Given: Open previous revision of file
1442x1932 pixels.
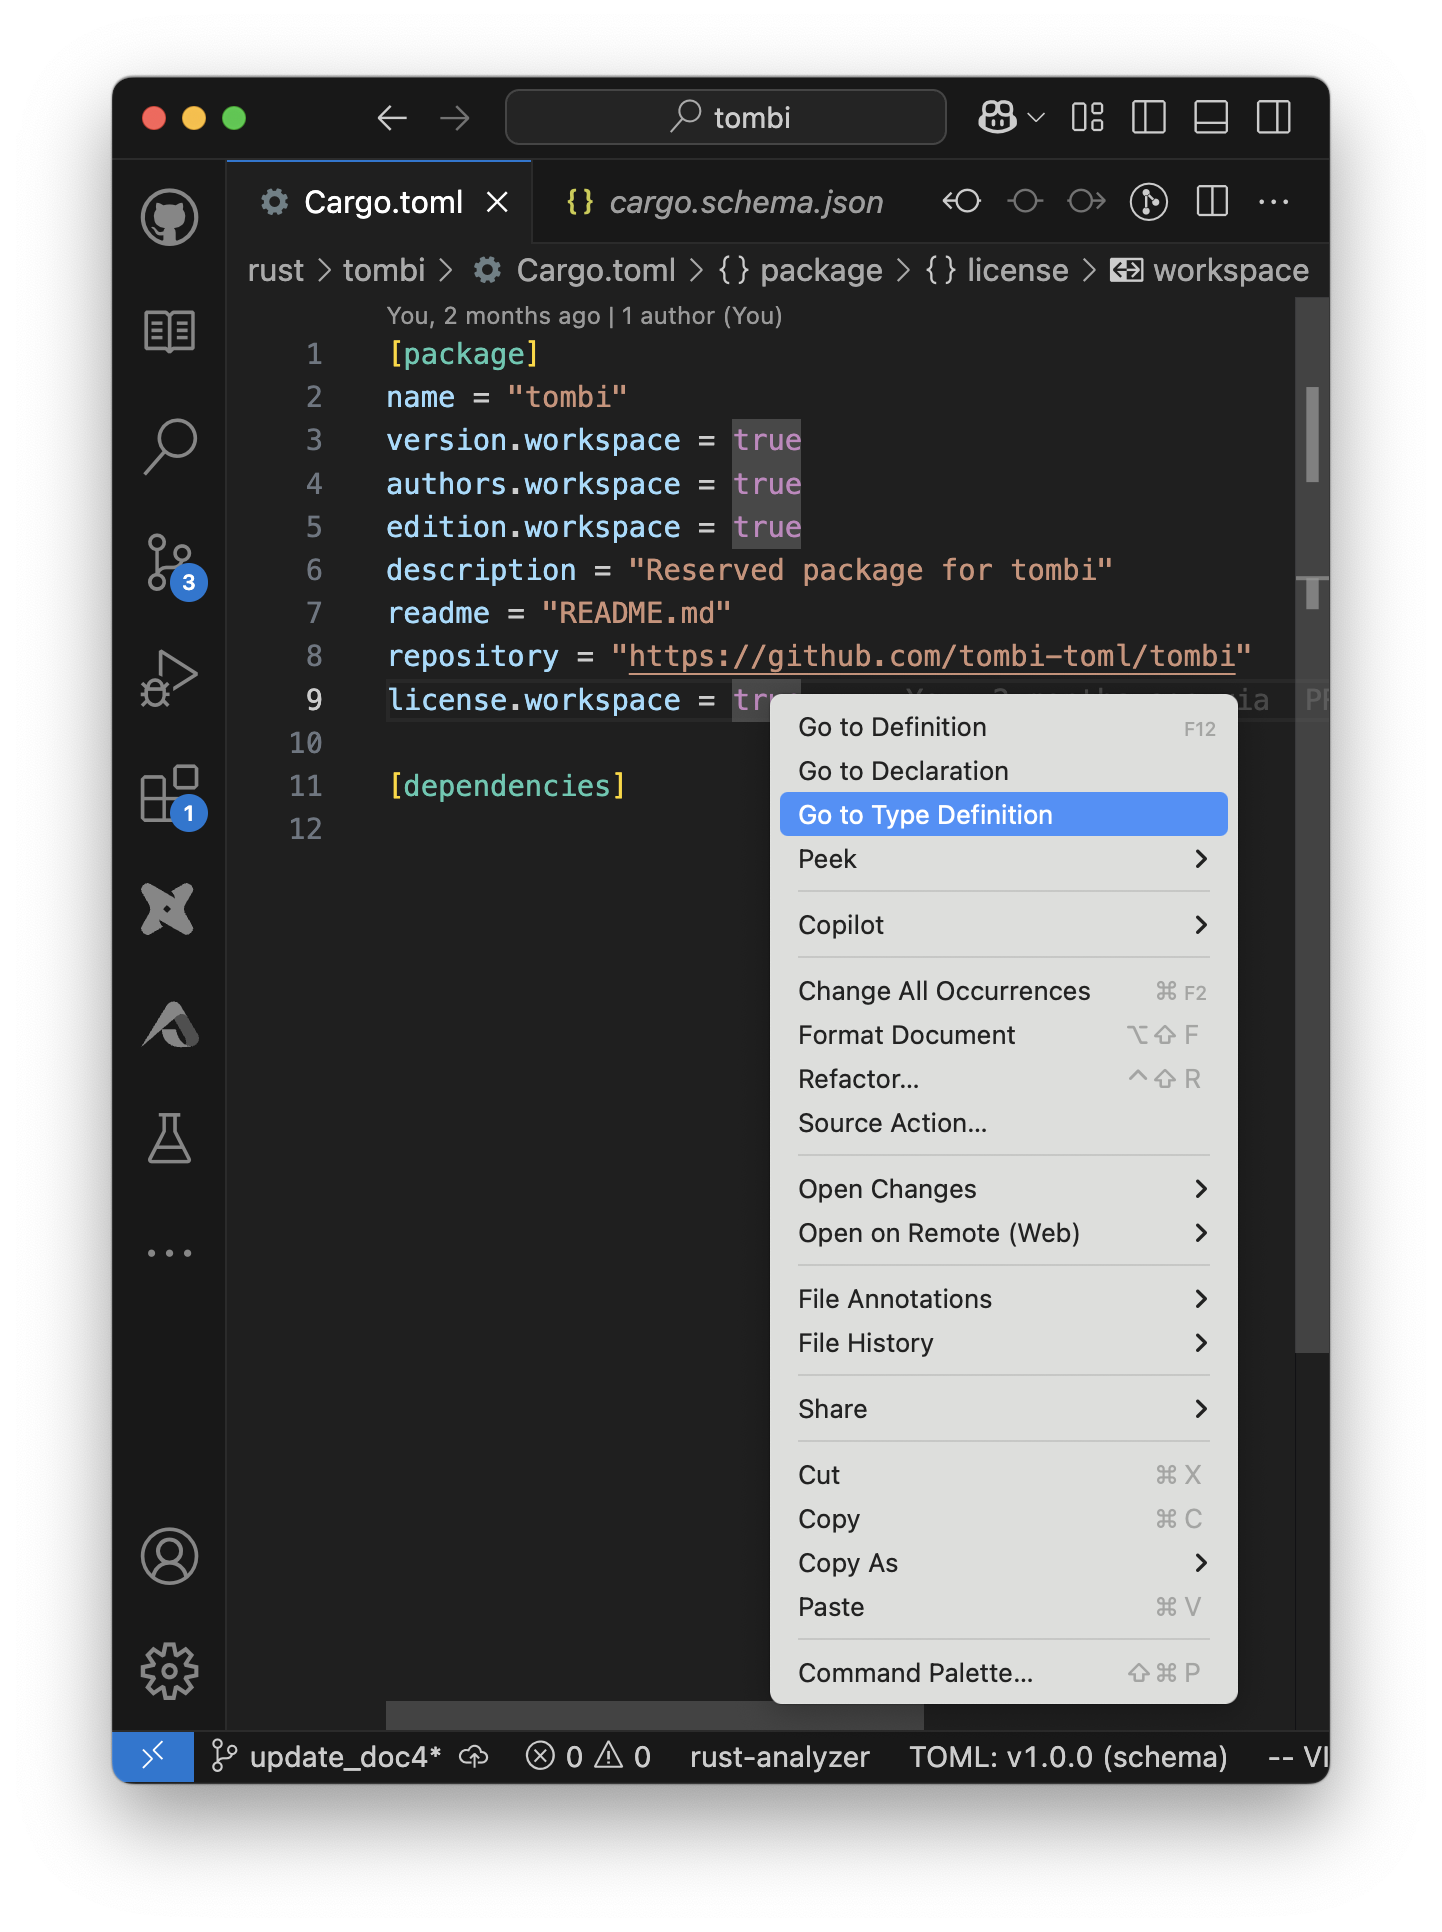Looking at the screenshot, I should point(962,202).
